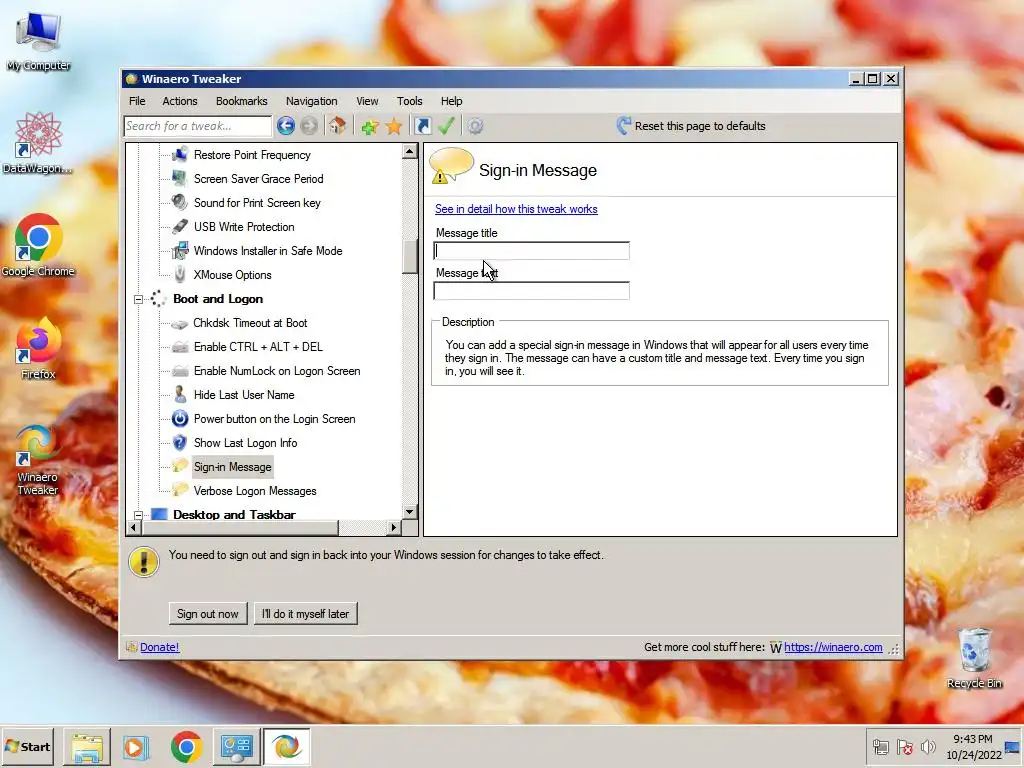Click the taskbar clock 9:43 PM

973,739
